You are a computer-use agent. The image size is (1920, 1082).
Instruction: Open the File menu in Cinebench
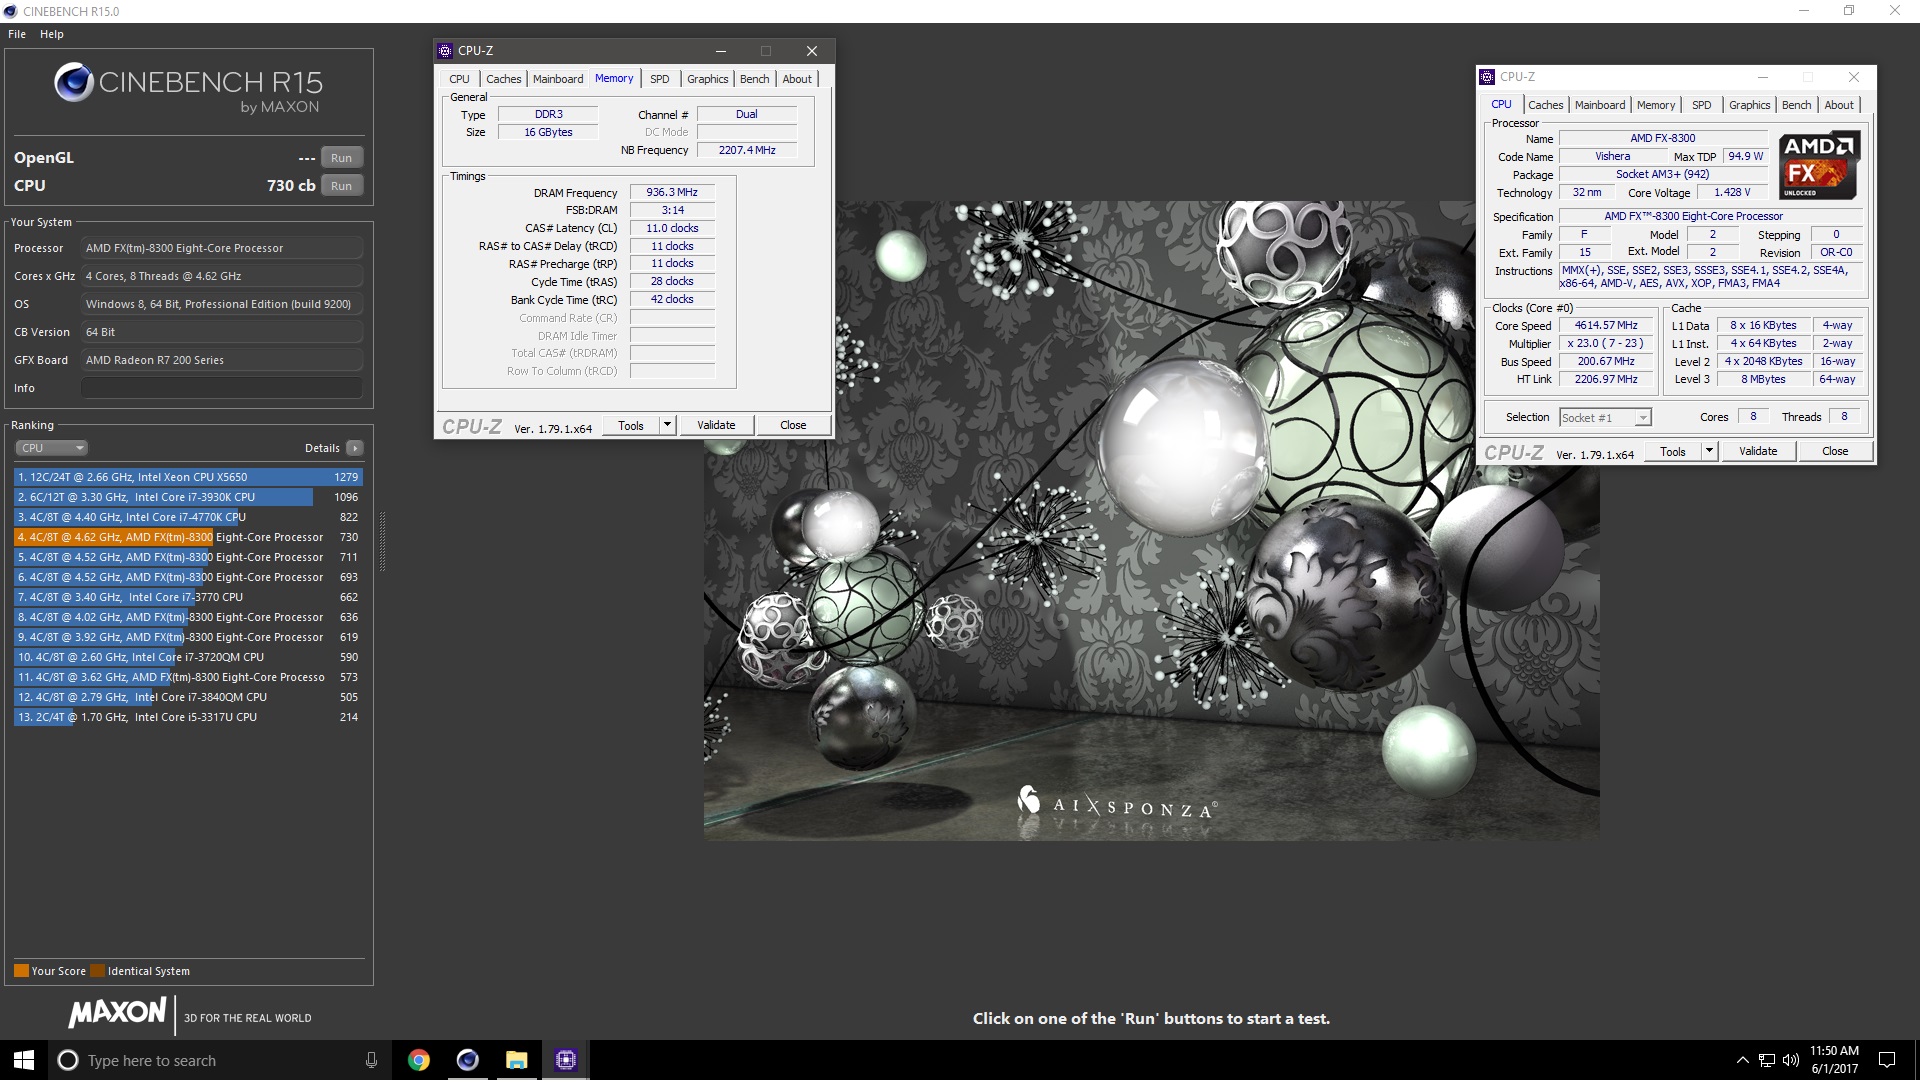17,34
